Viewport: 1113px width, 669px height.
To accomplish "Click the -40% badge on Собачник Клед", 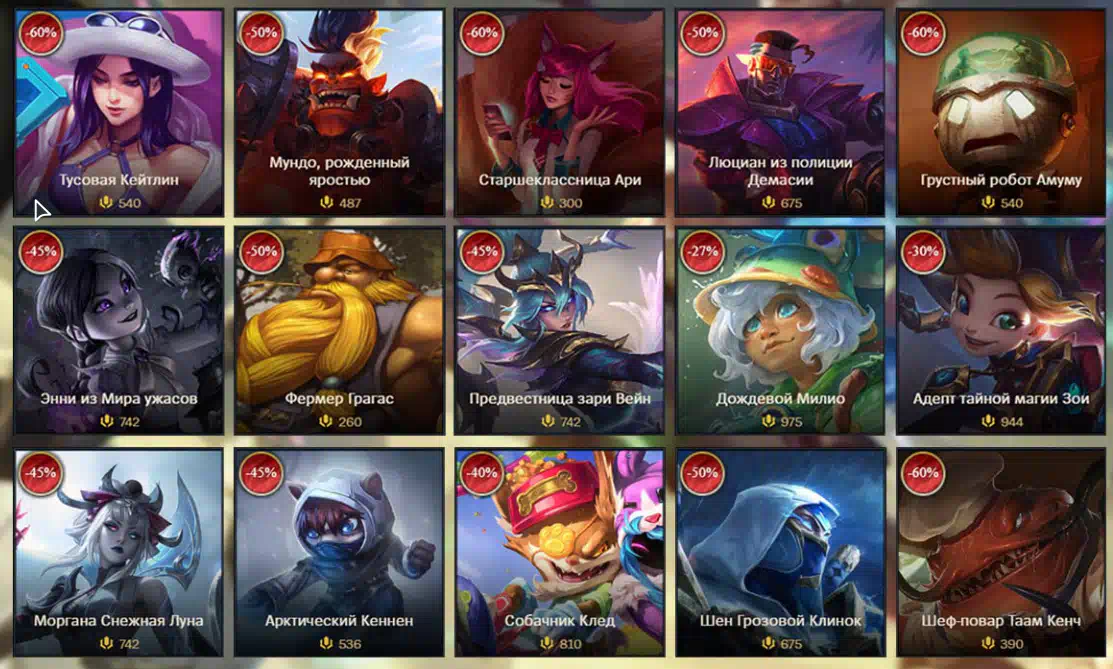I will point(481,473).
